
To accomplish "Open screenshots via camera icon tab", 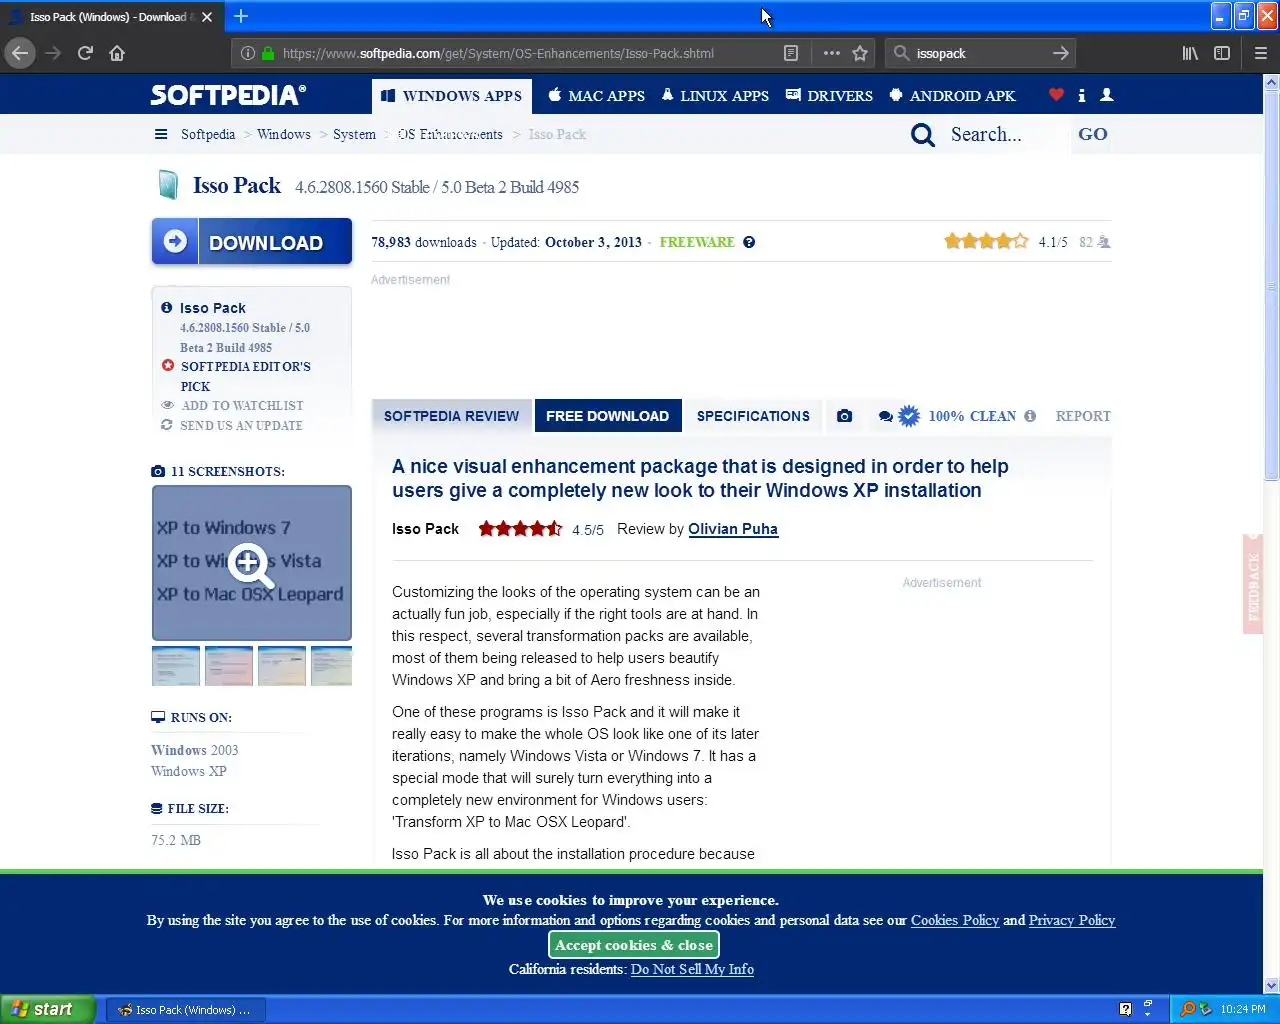I will click(845, 416).
